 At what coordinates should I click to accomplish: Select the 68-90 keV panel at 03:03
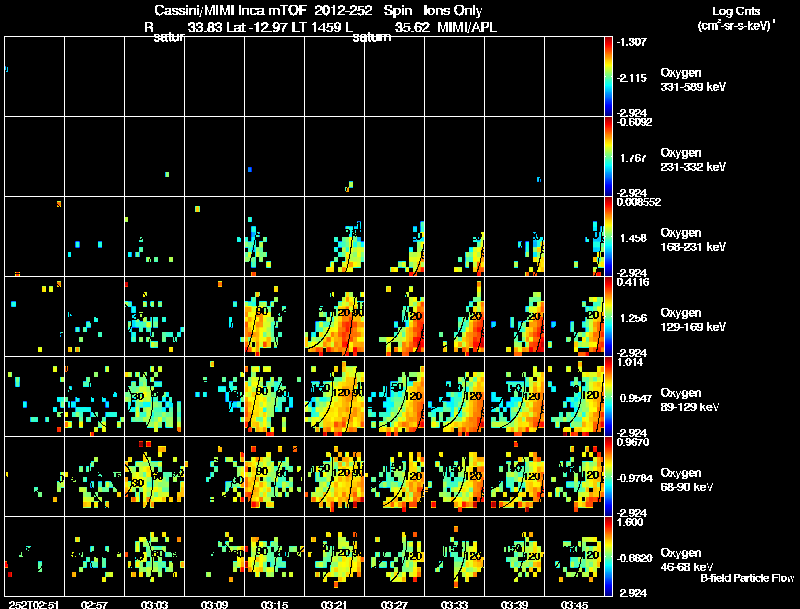click(155, 477)
